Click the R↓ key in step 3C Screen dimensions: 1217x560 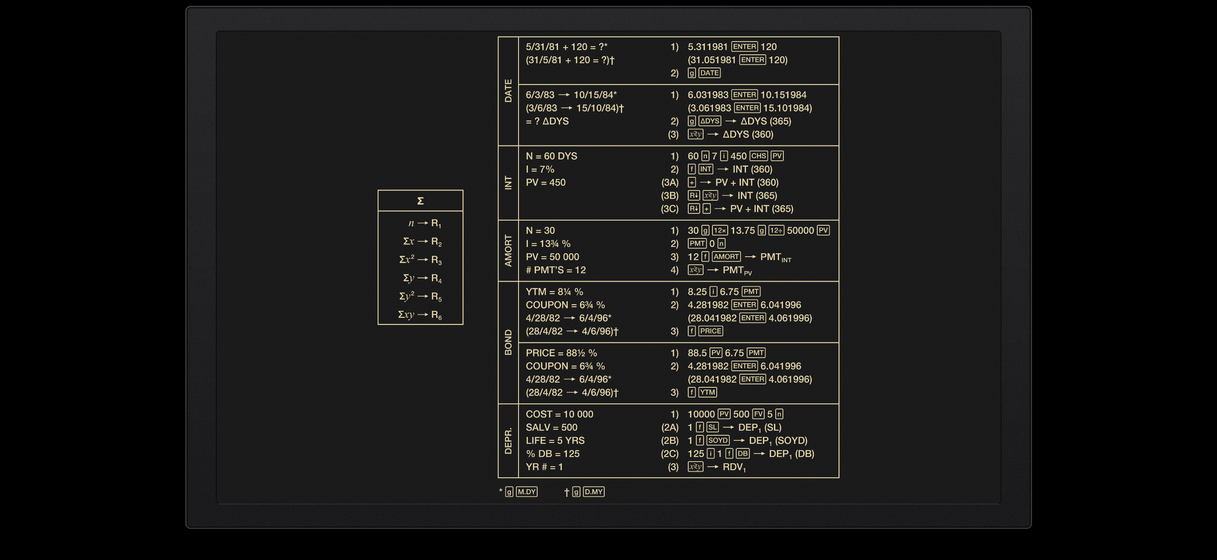pos(694,208)
